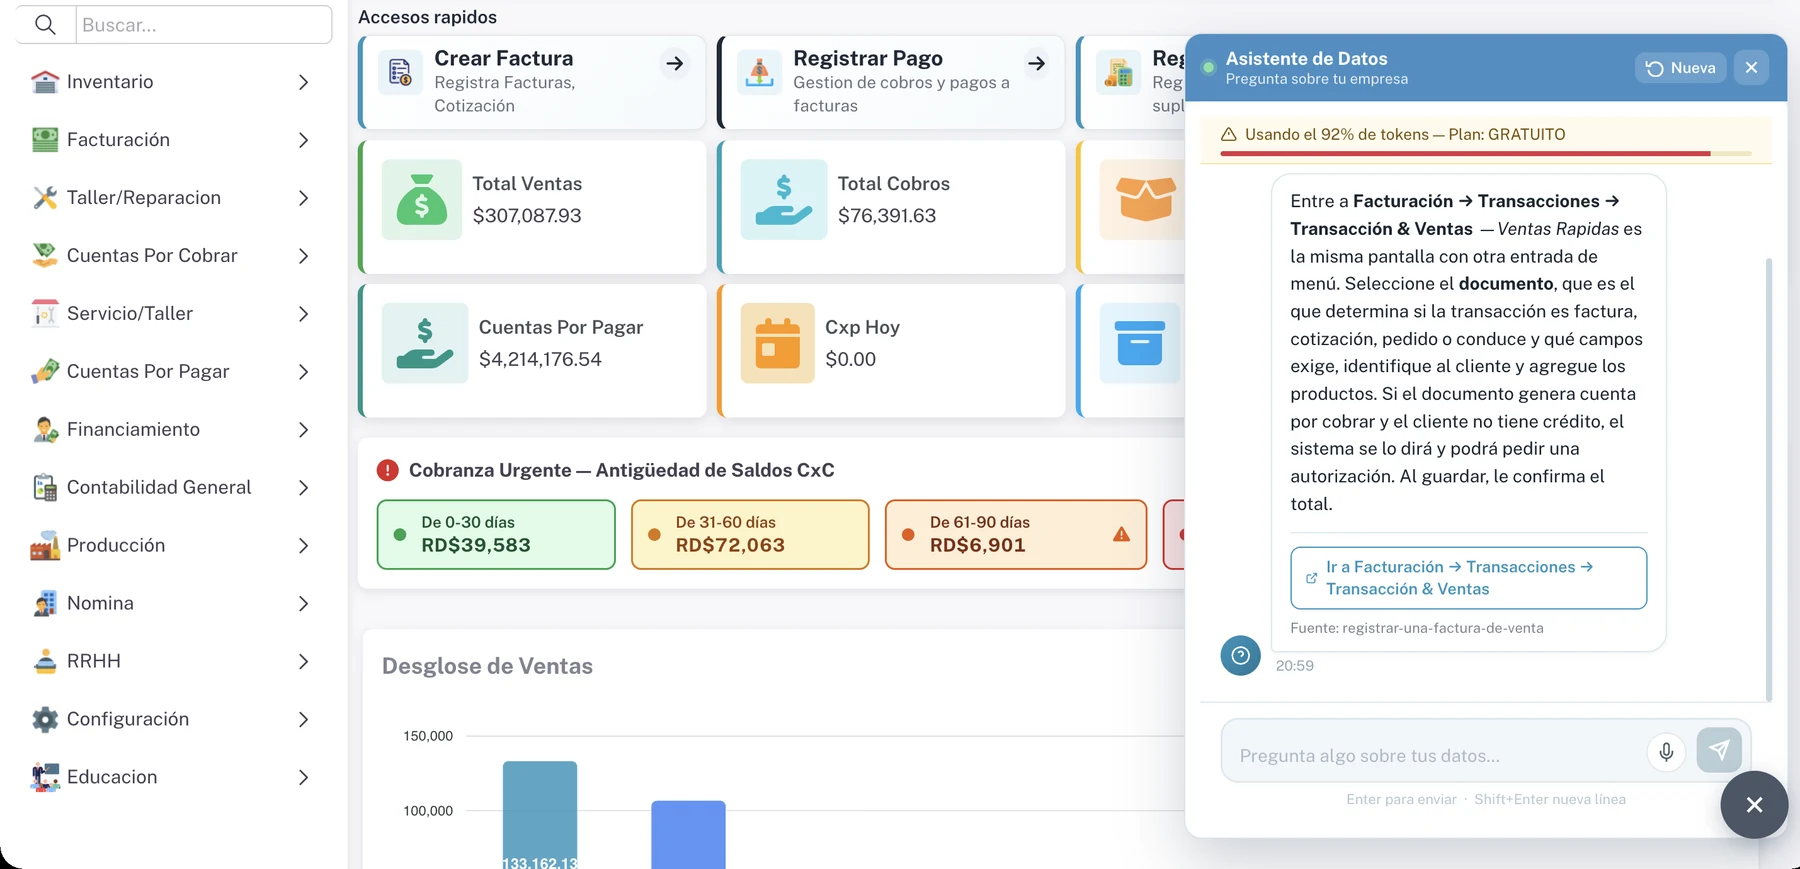Click the chat panel vertical scrollbar
Screen dimensions: 1800x869
pyautogui.click(x=1769, y=479)
